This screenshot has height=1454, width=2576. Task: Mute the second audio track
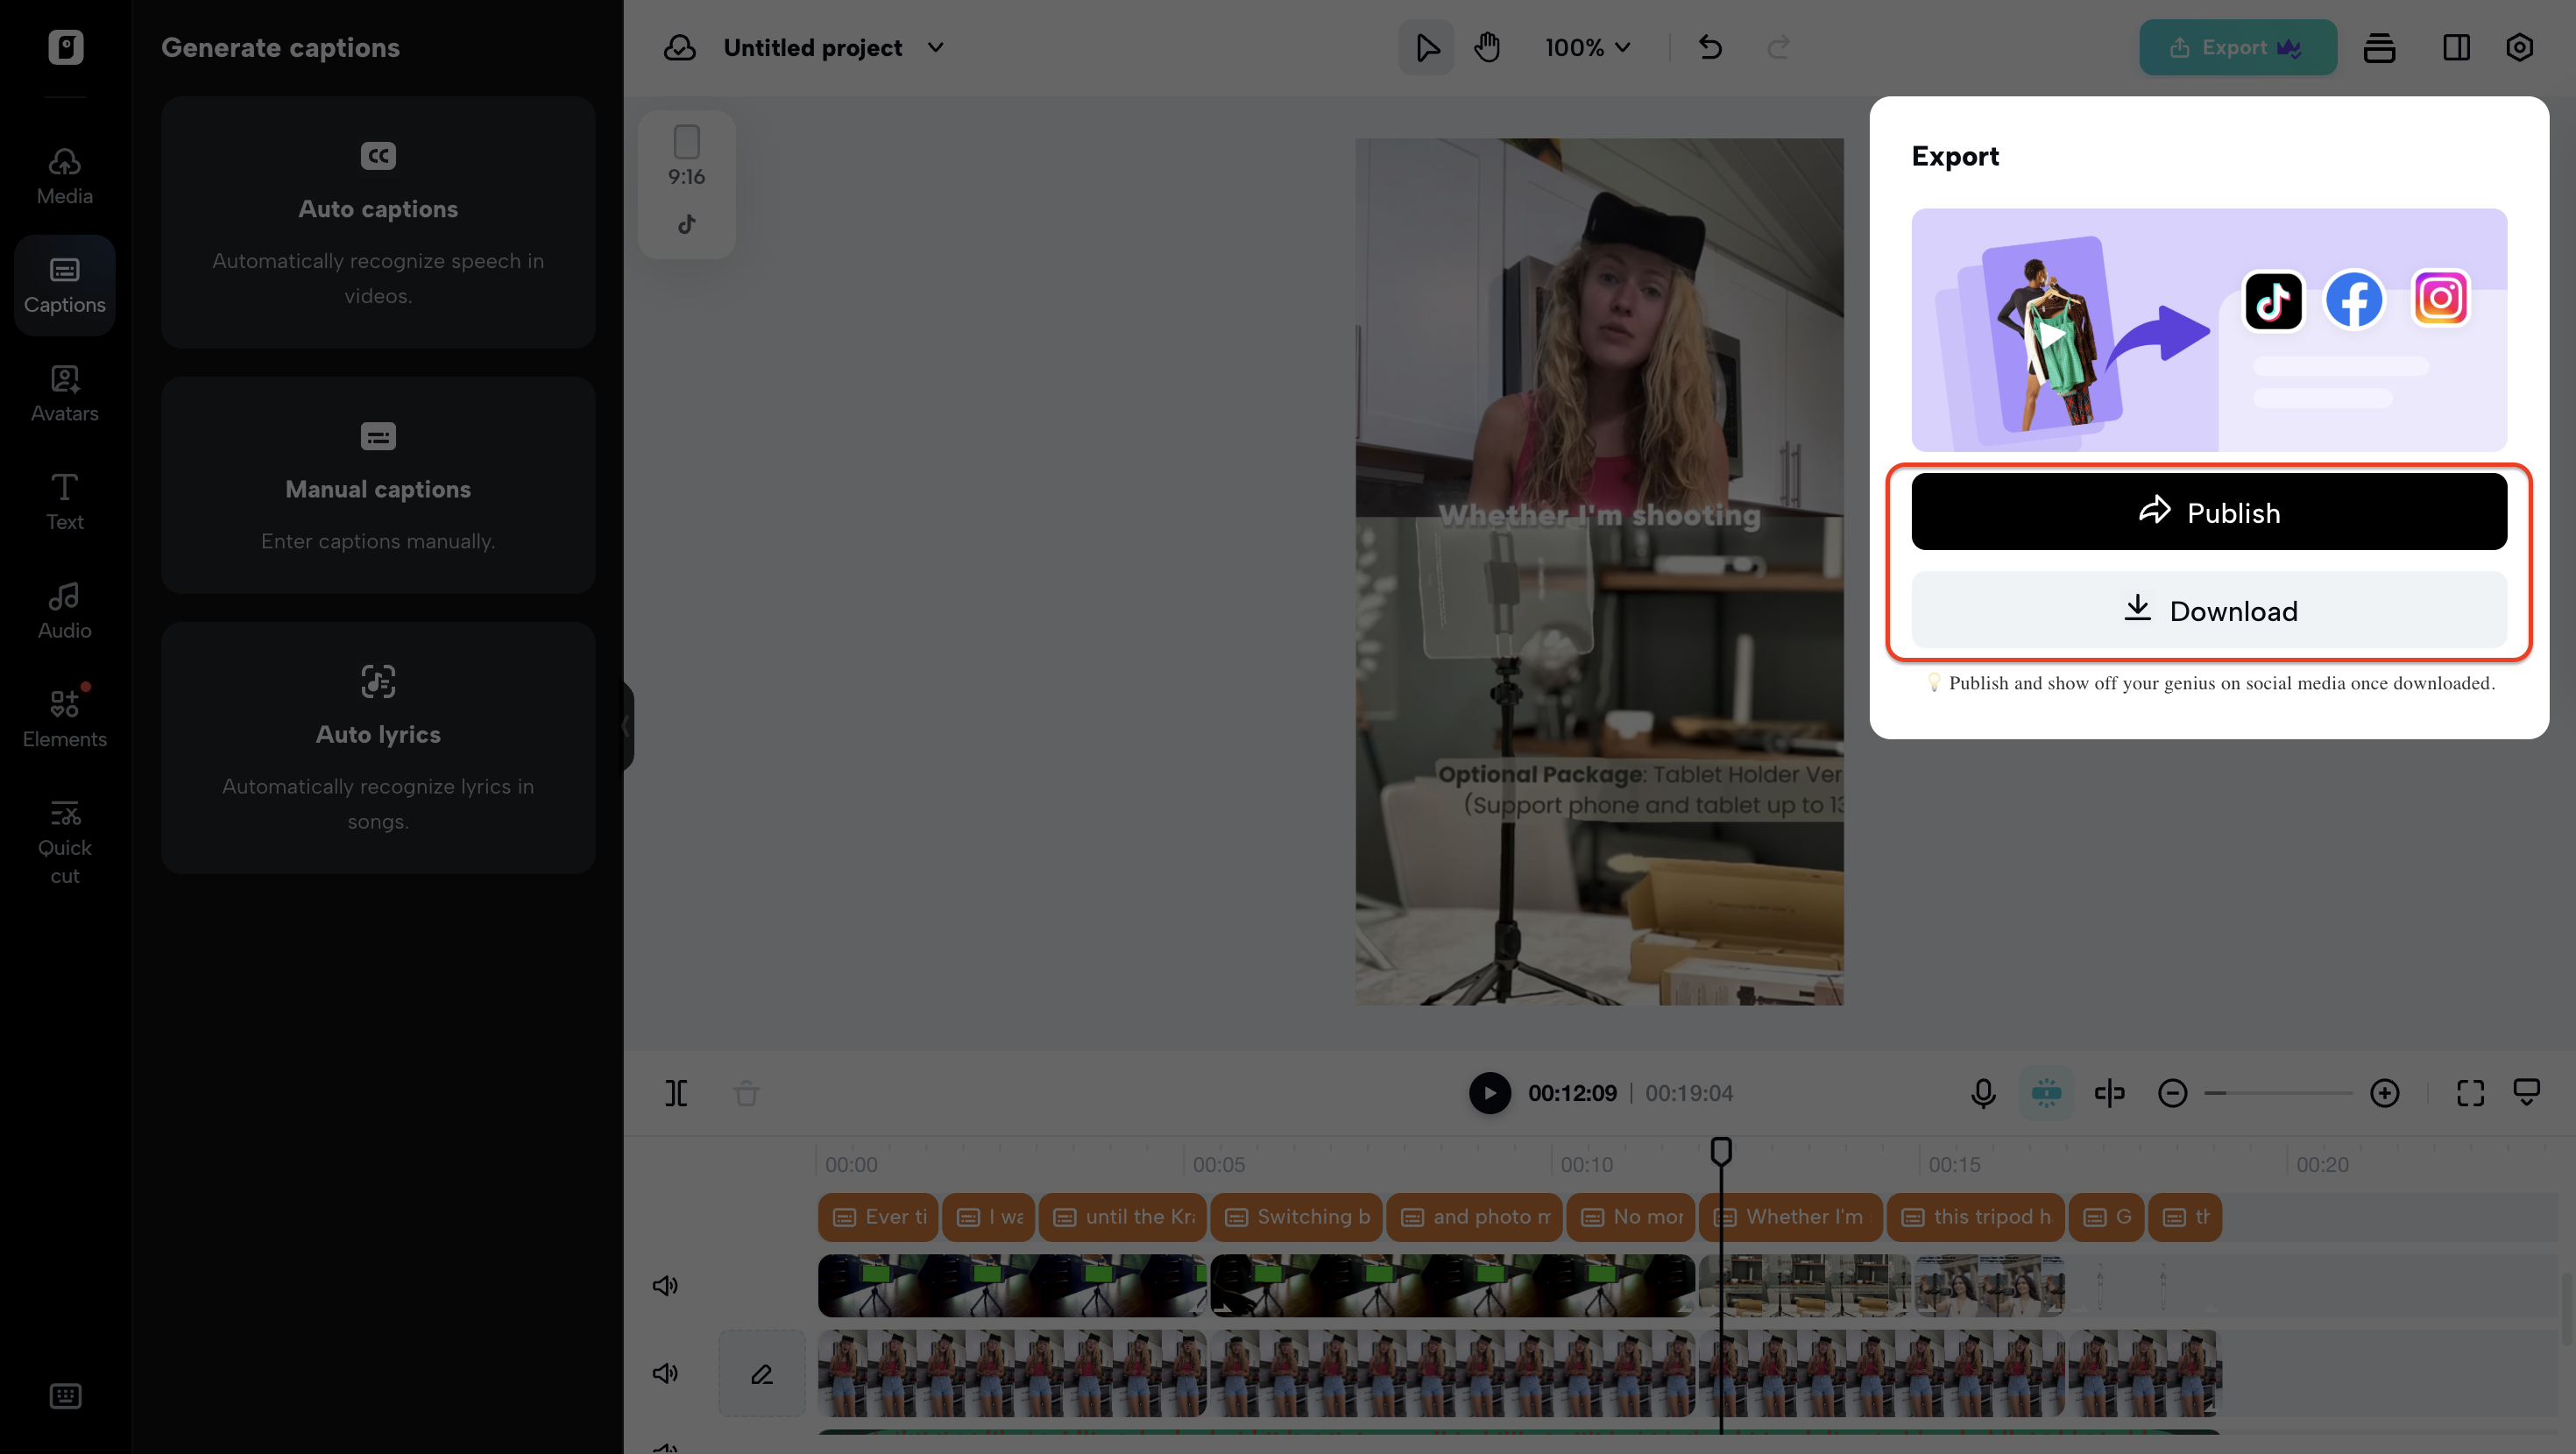(666, 1373)
